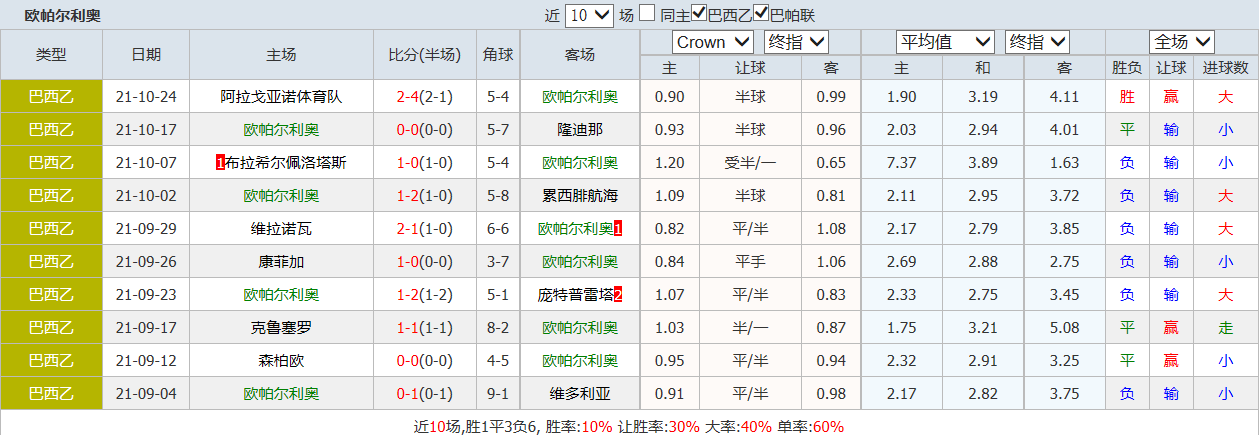Open the Crown bookmaker dropdown

(712, 42)
